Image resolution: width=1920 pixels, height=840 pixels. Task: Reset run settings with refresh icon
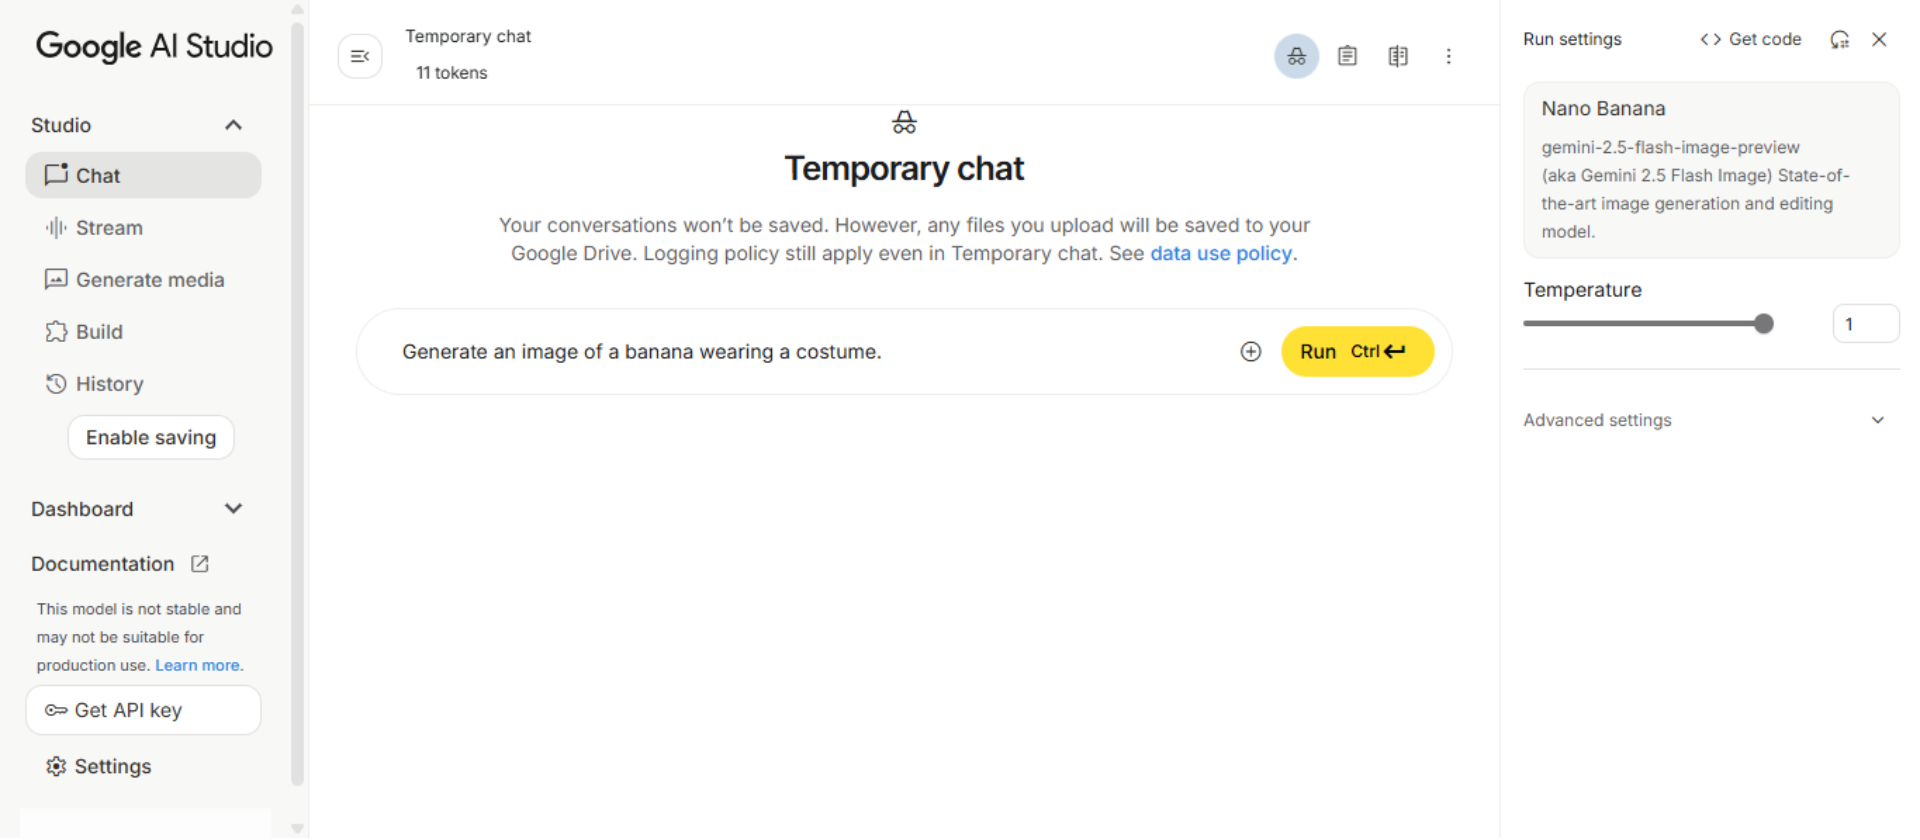point(1839,39)
